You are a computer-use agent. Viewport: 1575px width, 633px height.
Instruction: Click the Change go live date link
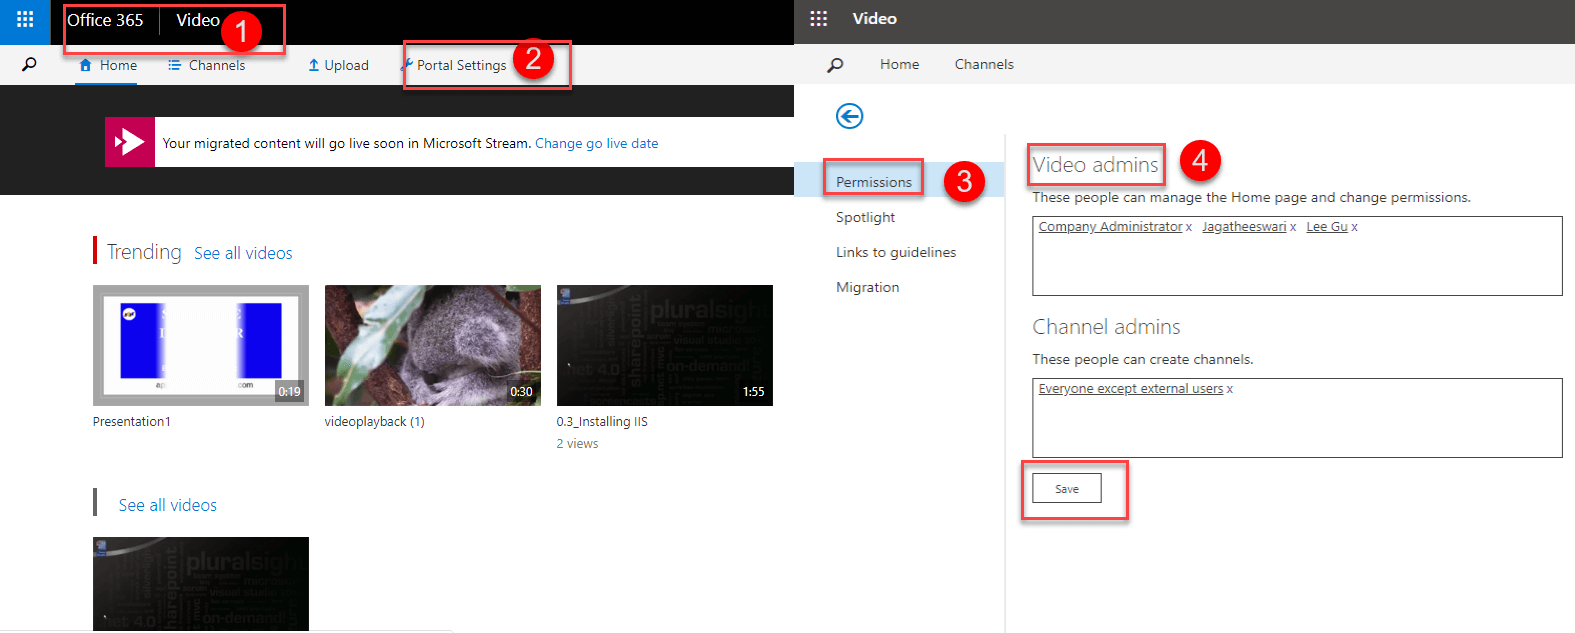[x=596, y=143]
